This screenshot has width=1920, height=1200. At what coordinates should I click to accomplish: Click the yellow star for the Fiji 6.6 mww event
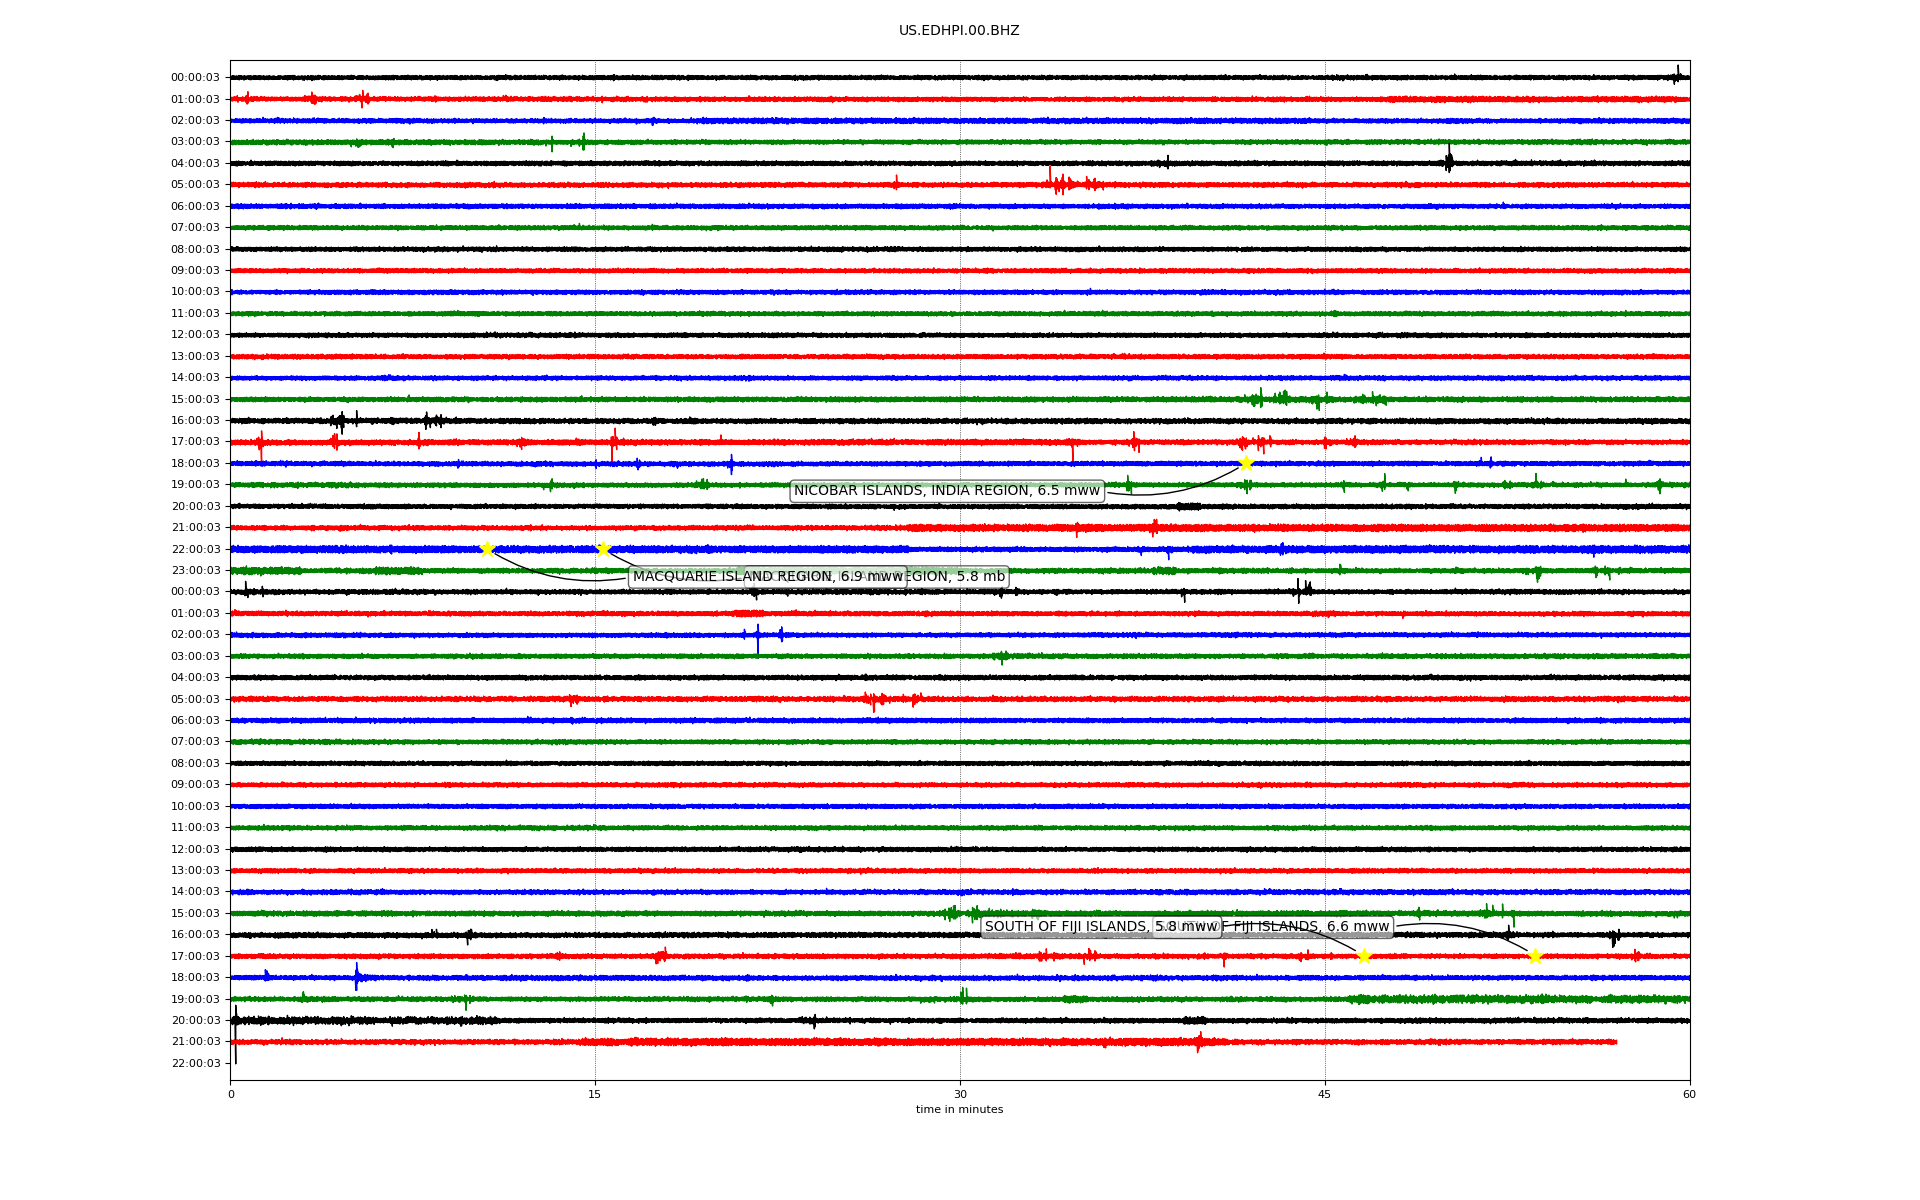pos(1535,956)
